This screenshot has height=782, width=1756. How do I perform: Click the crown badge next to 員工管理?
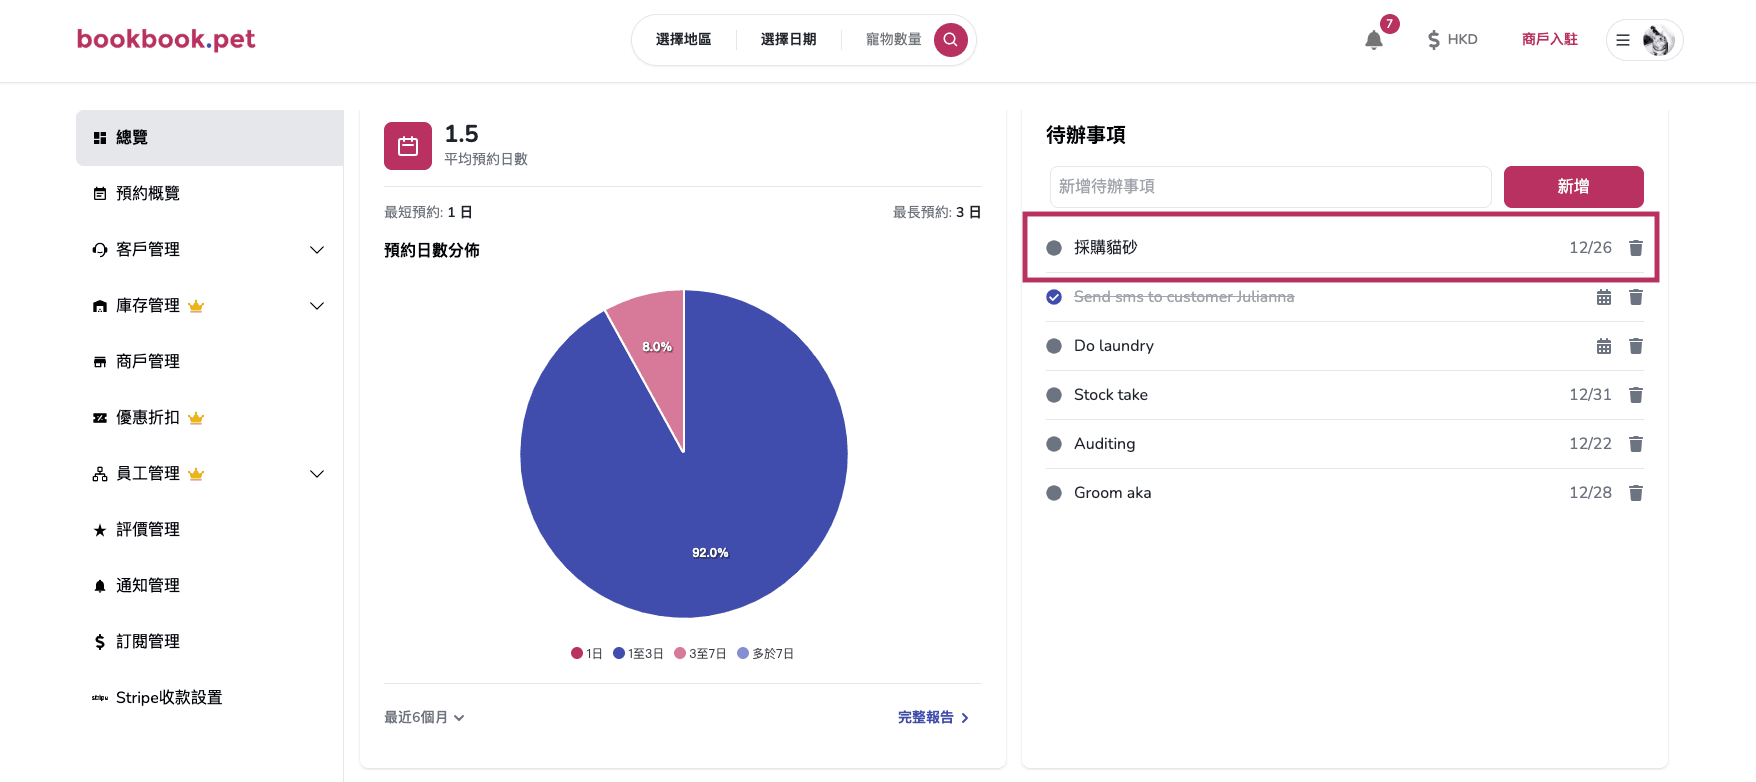click(x=196, y=474)
